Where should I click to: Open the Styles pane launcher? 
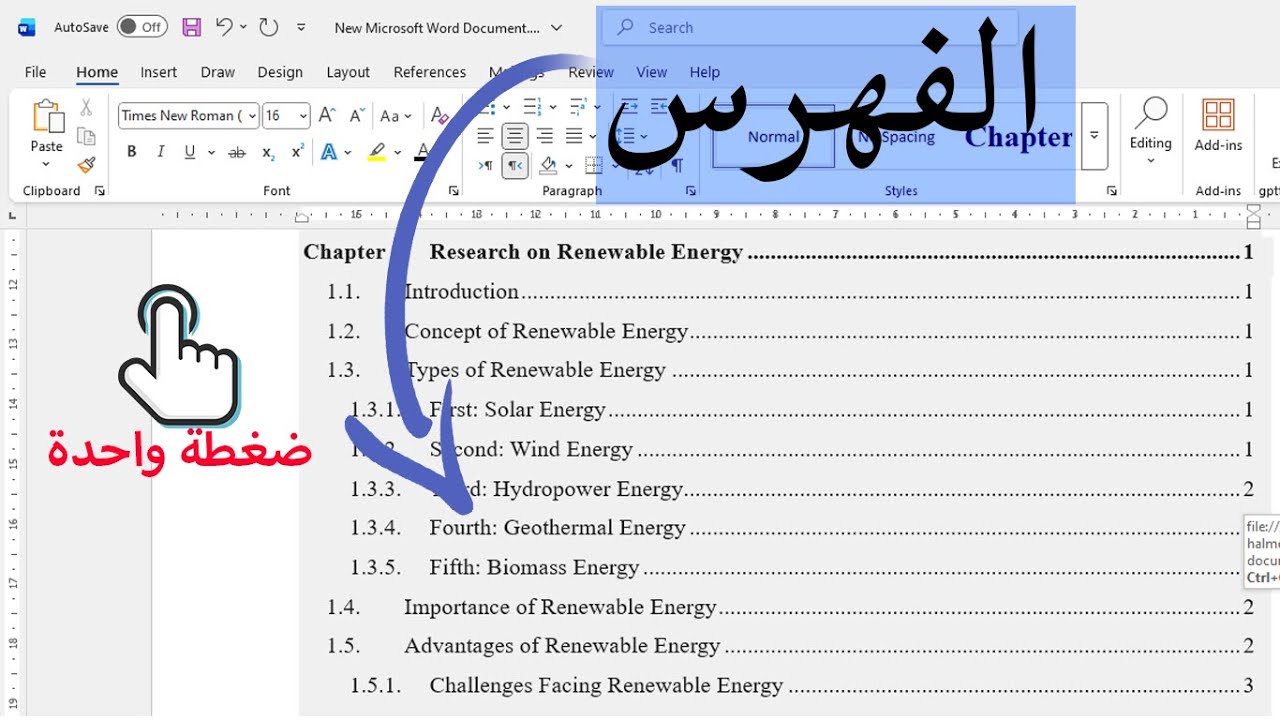click(1112, 191)
